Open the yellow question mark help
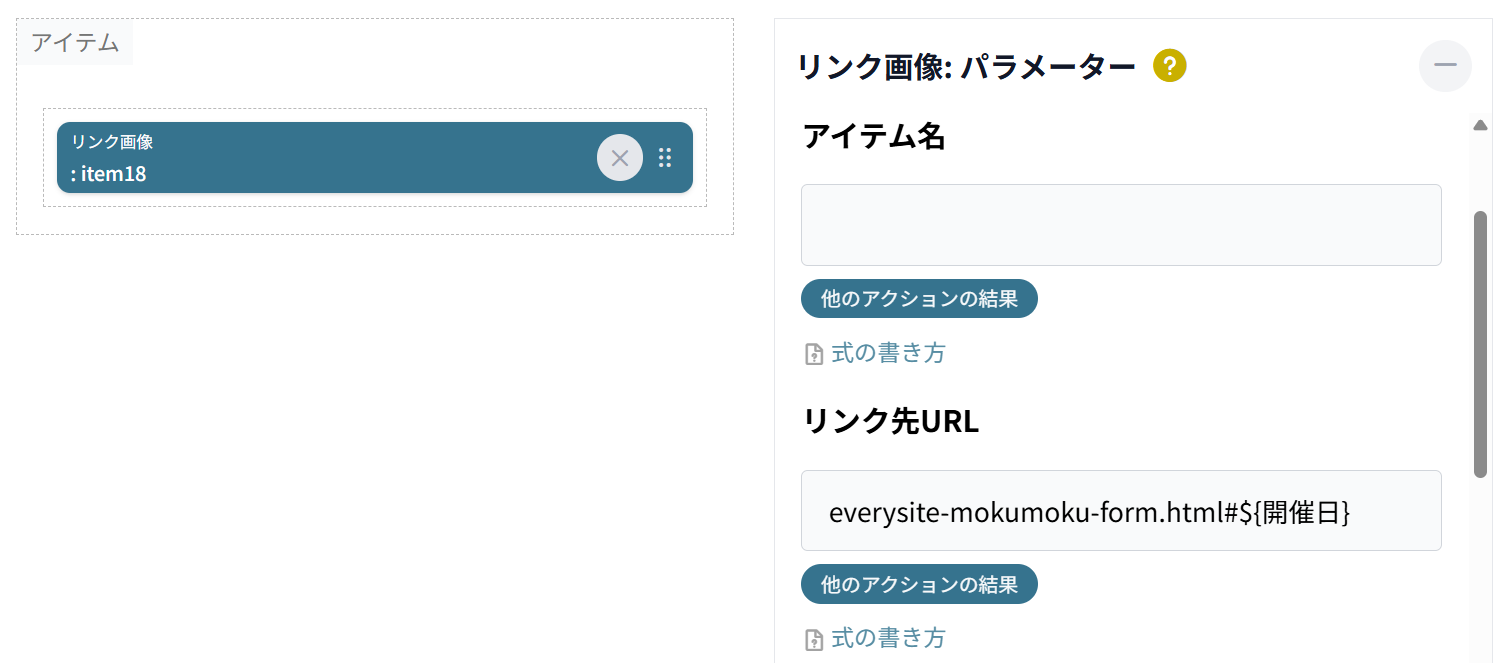Screen dimensions: 1501x663 (1170, 66)
